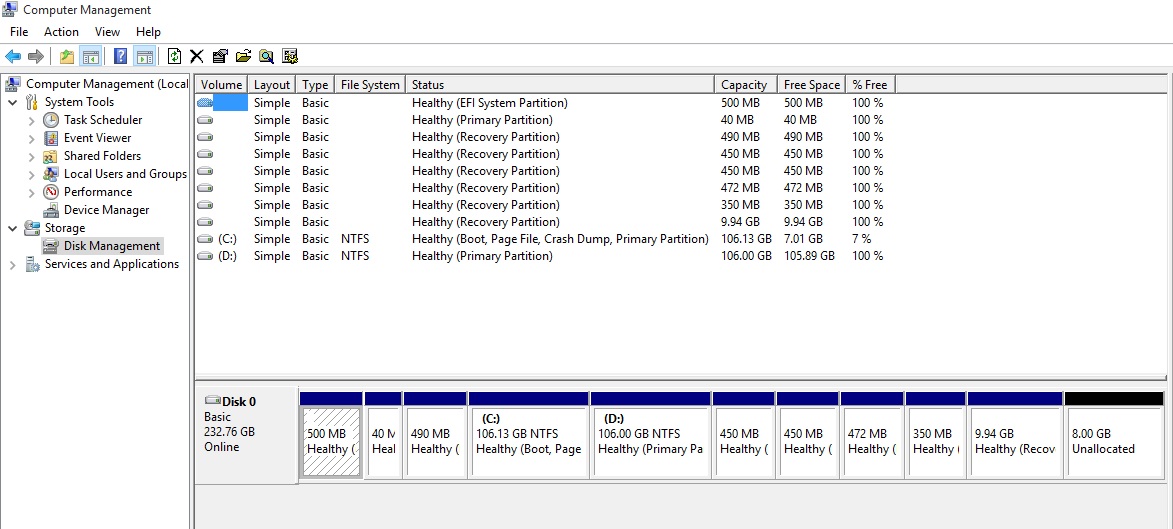Click the Back arrow toolbar icon
This screenshot has height=529, width=1173.
click(x=13, y=56)
